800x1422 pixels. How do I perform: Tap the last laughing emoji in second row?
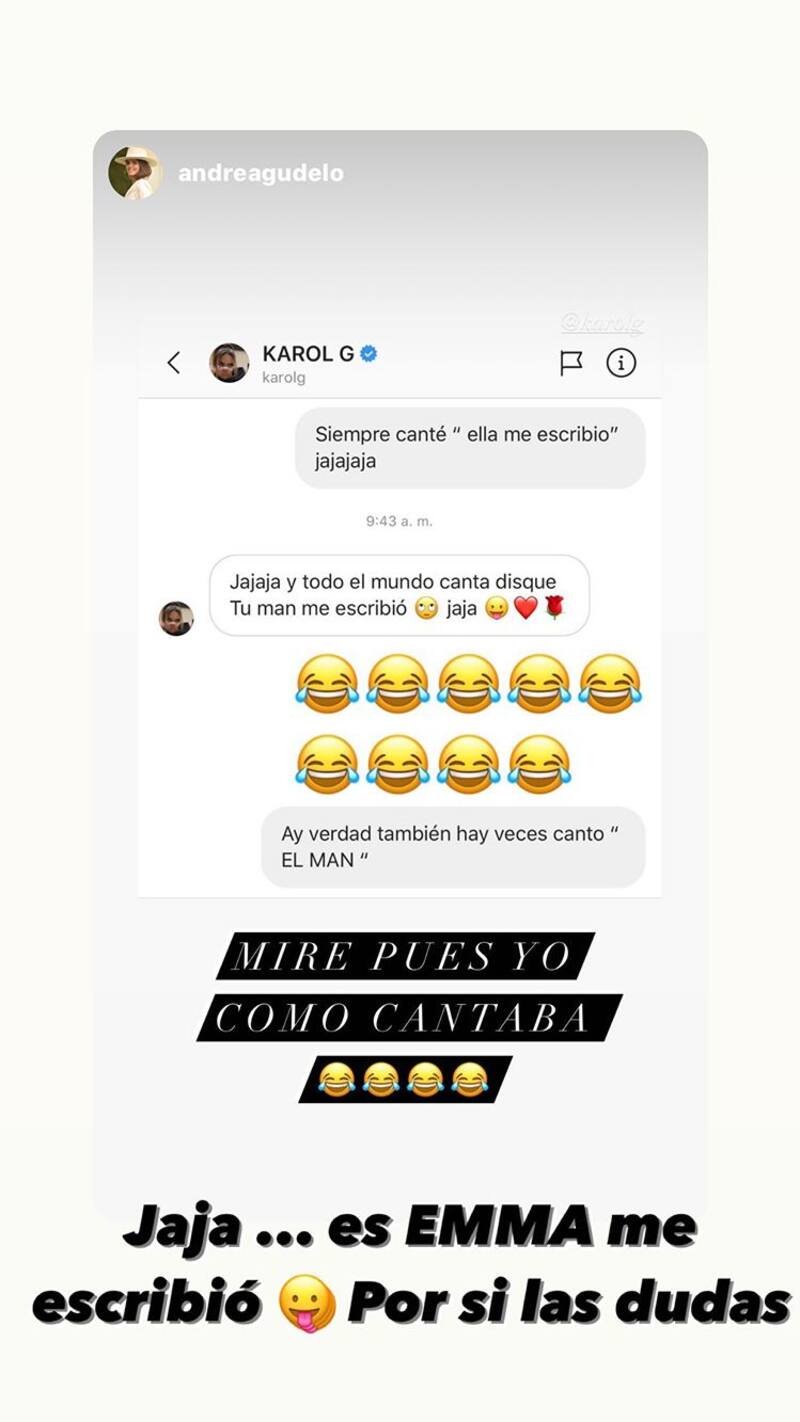(x=539, y=764)
